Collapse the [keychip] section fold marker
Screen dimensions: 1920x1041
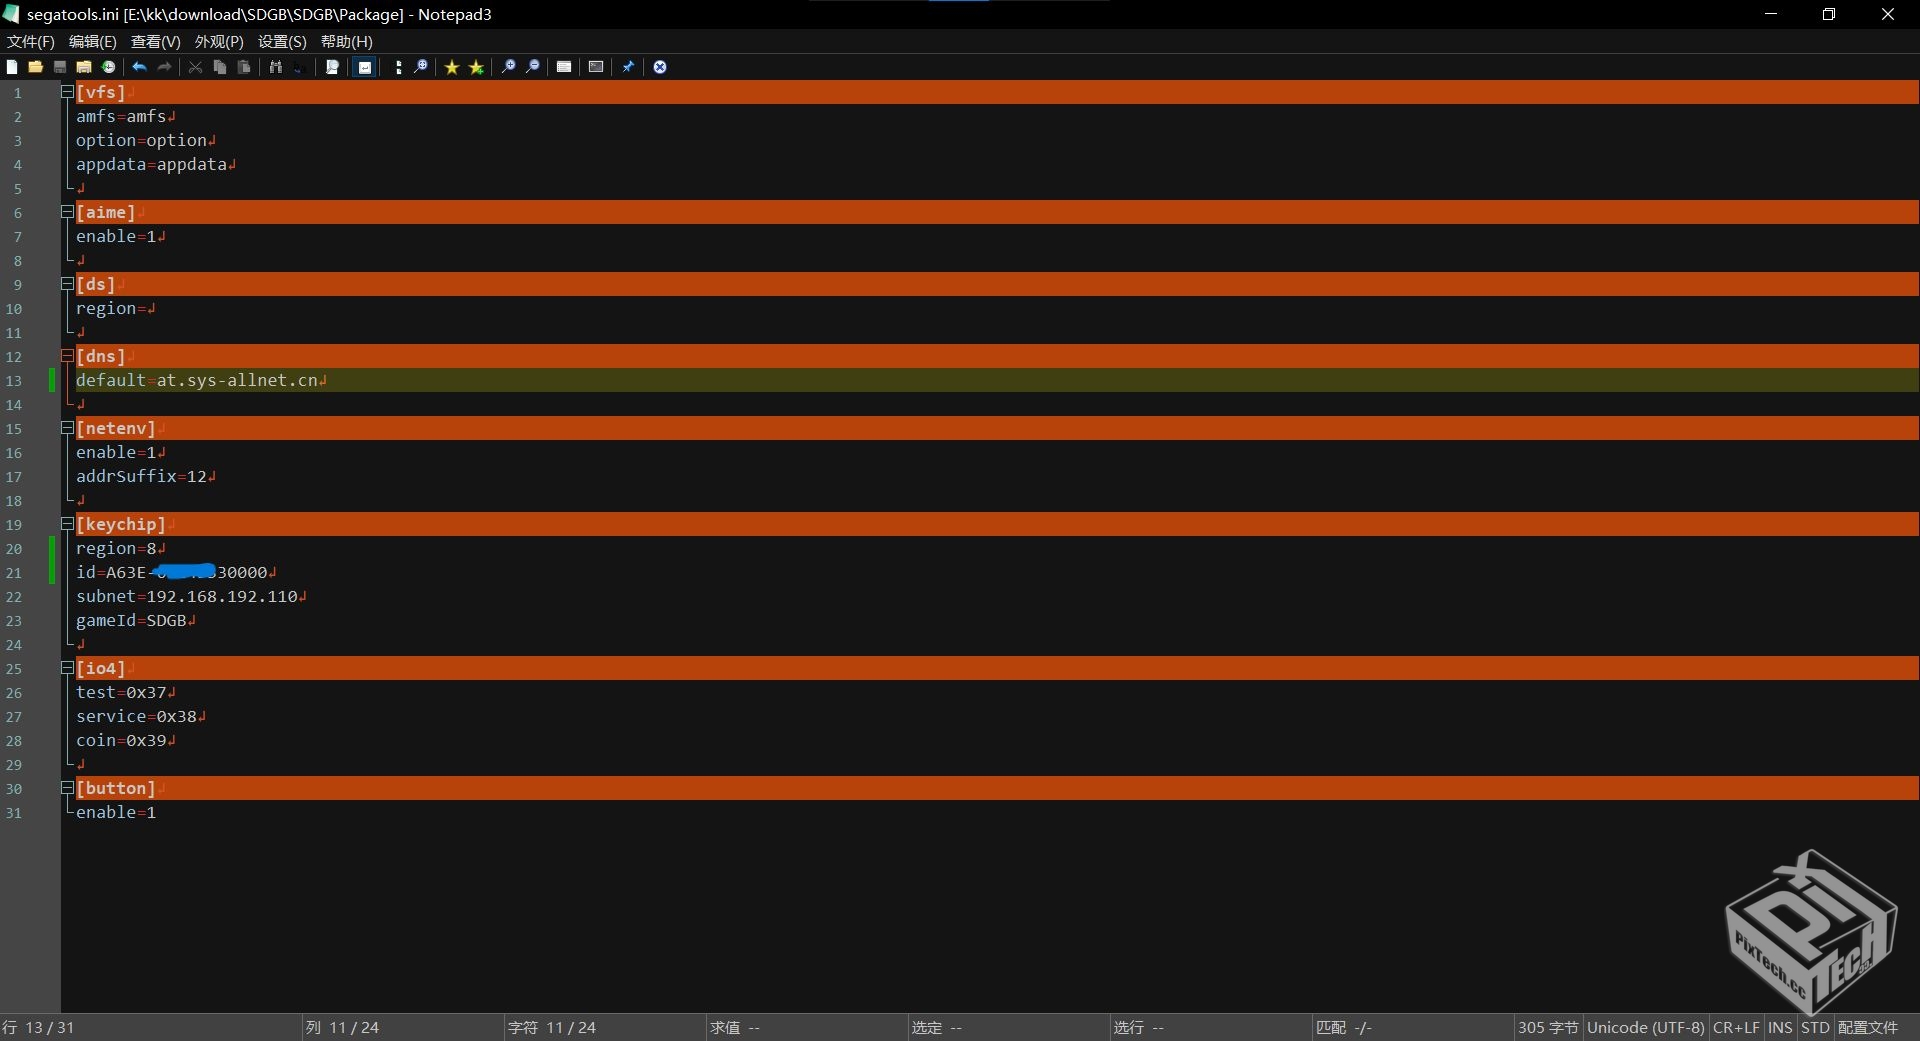[67, 524]
